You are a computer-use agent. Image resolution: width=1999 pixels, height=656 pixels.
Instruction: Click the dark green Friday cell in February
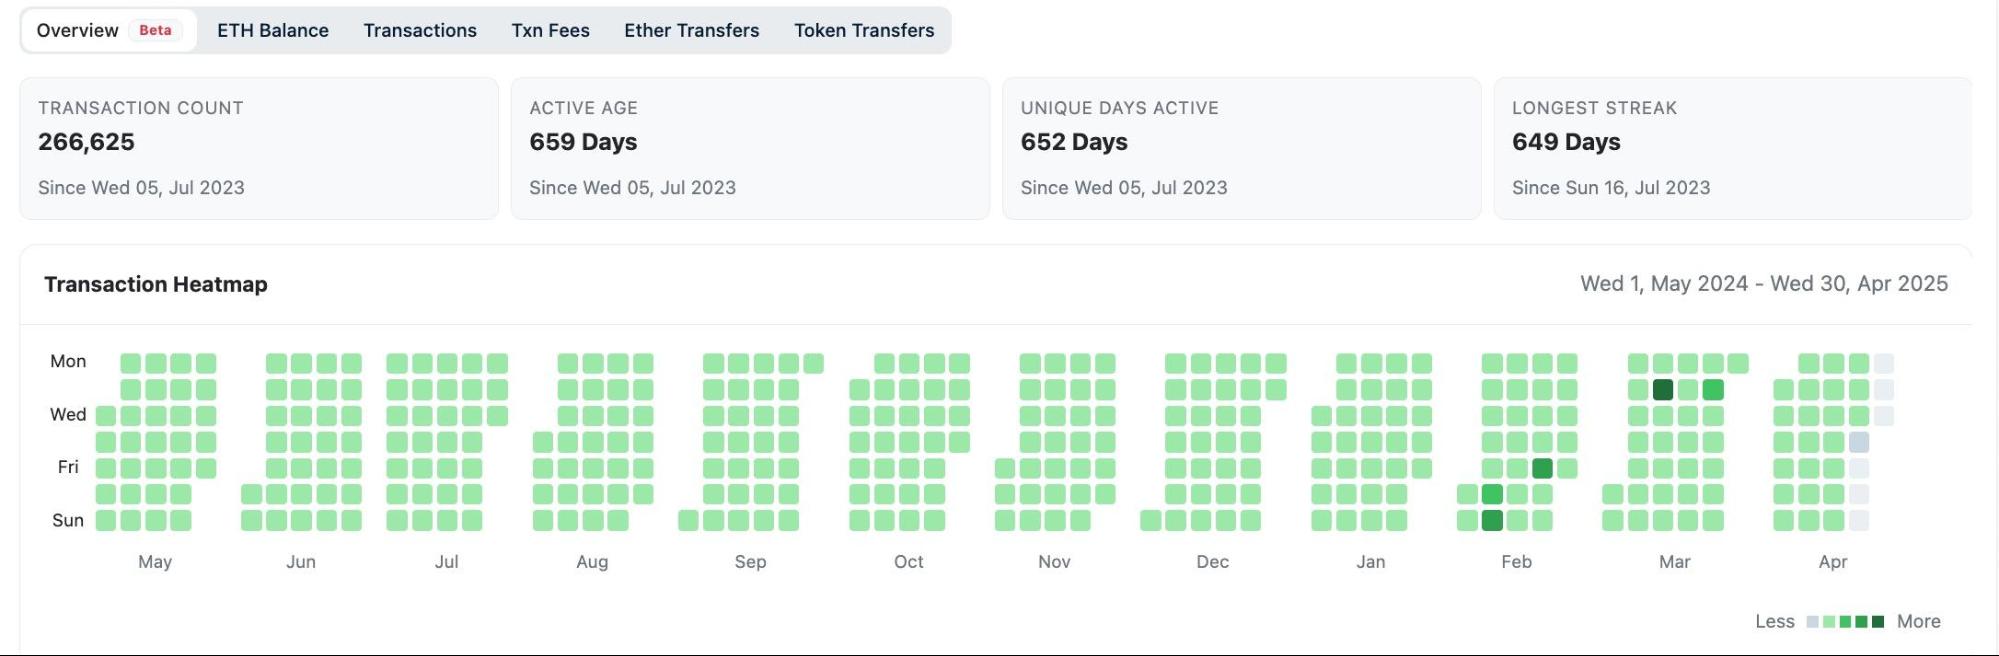[x=1542, y=467]
